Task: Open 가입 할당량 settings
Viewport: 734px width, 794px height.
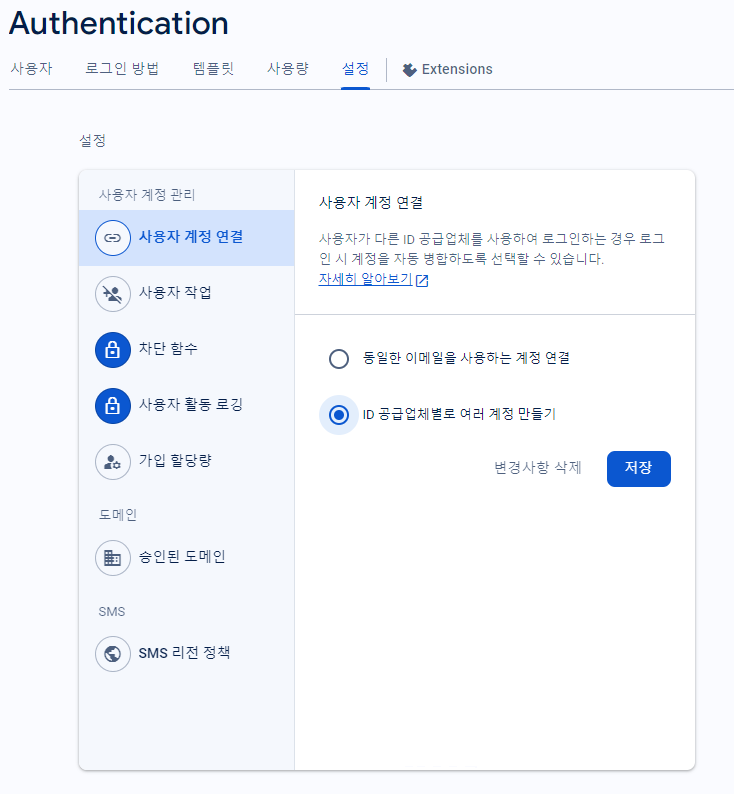Action: [x=186, y=462]
